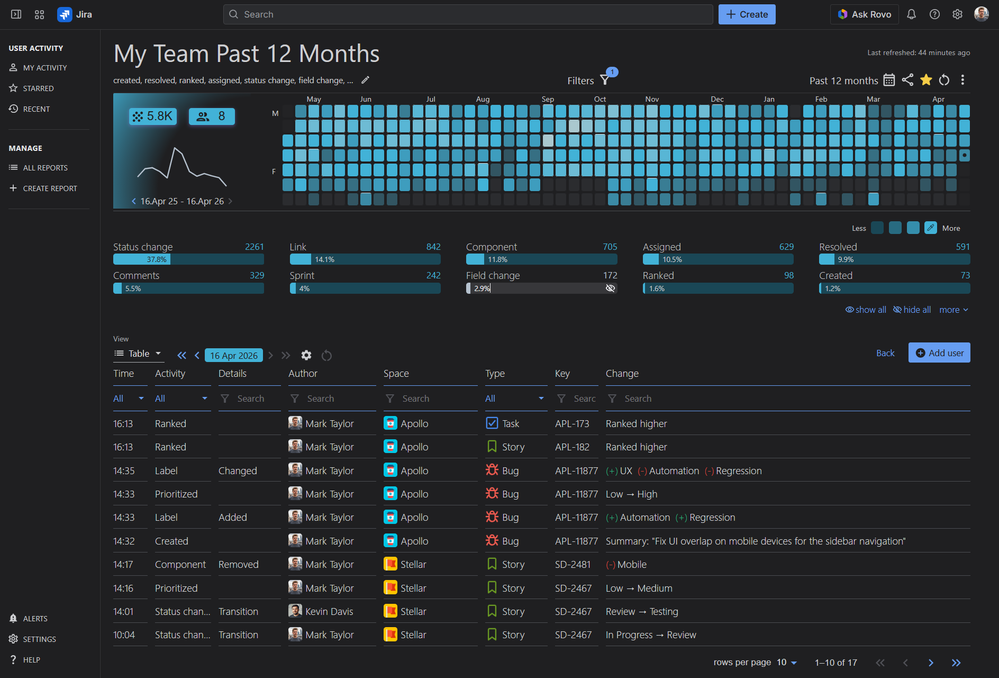Open the calendar date range picker
Viewport: 999px width, 678px height.
coord(889,80)
